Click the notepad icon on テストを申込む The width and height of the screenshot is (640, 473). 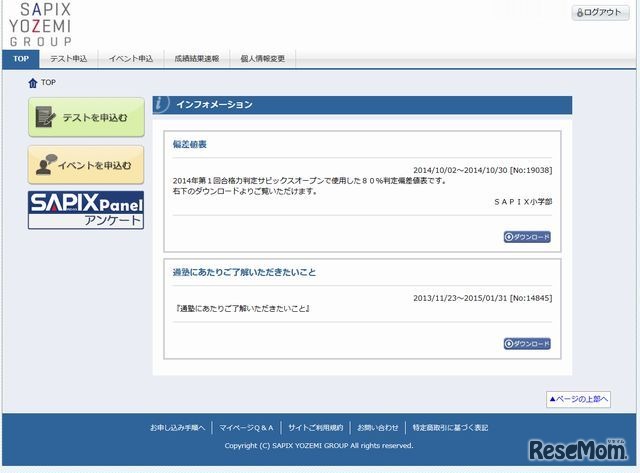[x=45, y=117]
